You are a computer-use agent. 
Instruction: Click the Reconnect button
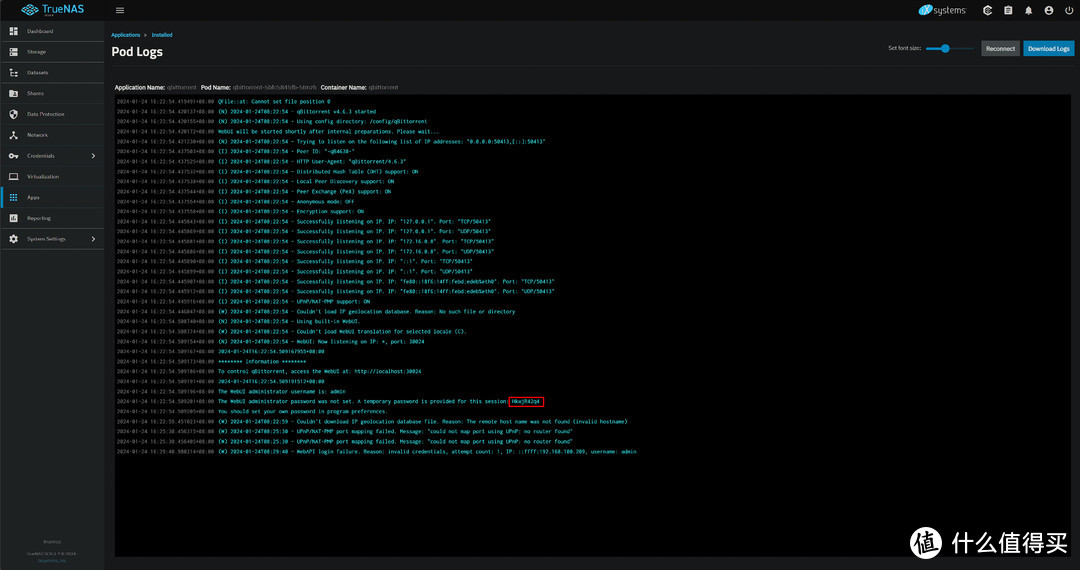point(1000,49)
